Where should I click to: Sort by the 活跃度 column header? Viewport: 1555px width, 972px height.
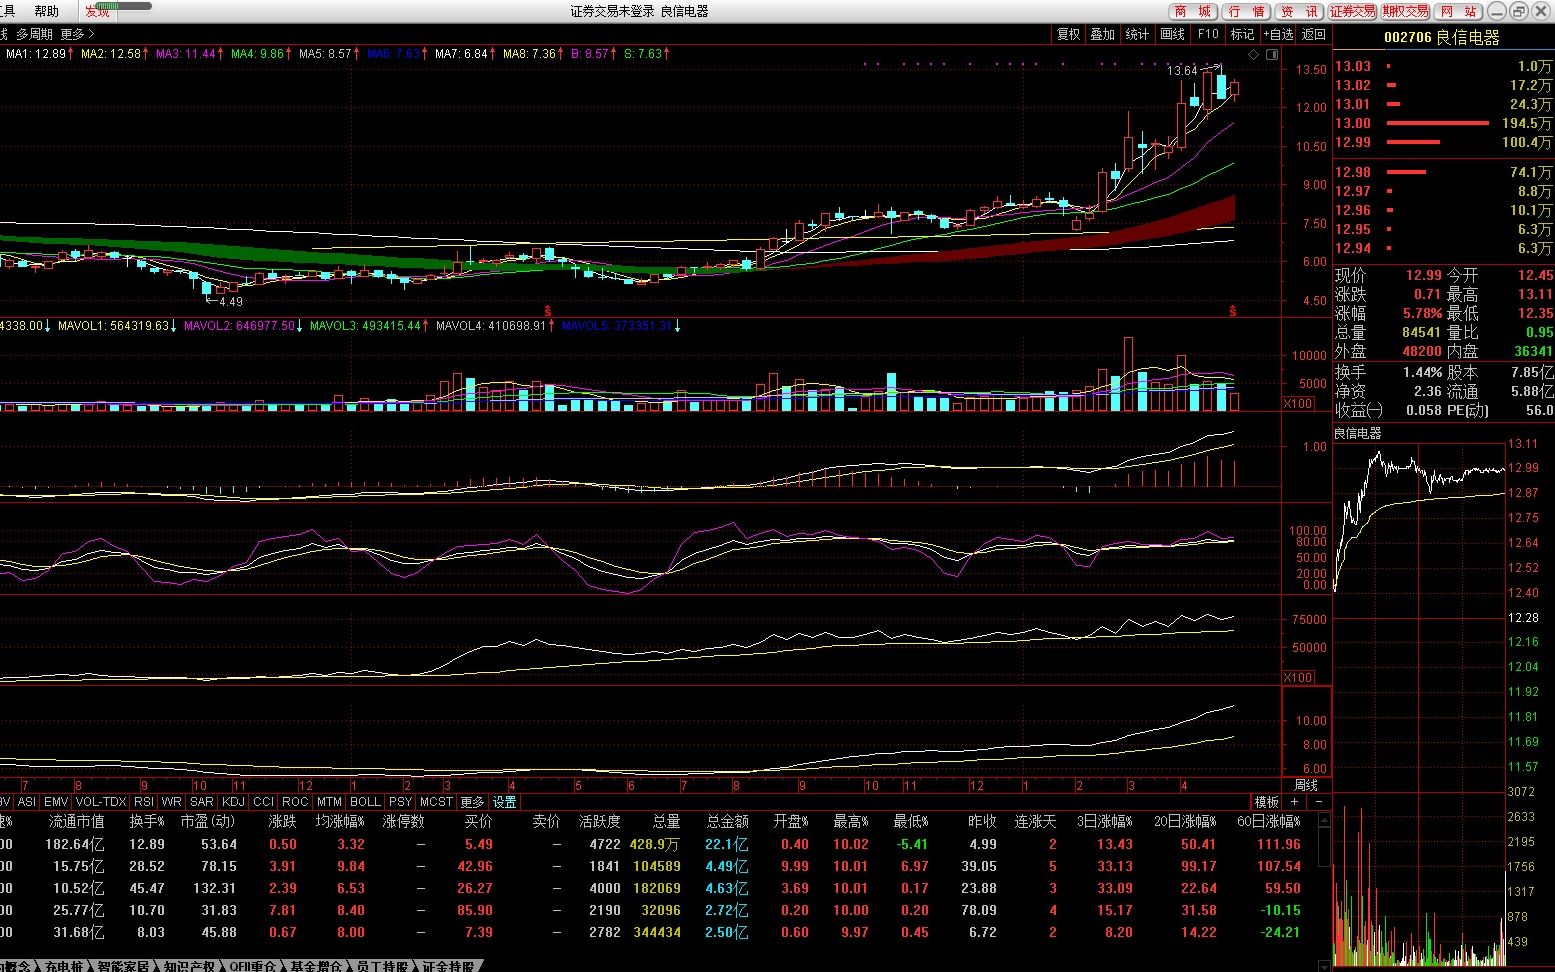[600, 821]
